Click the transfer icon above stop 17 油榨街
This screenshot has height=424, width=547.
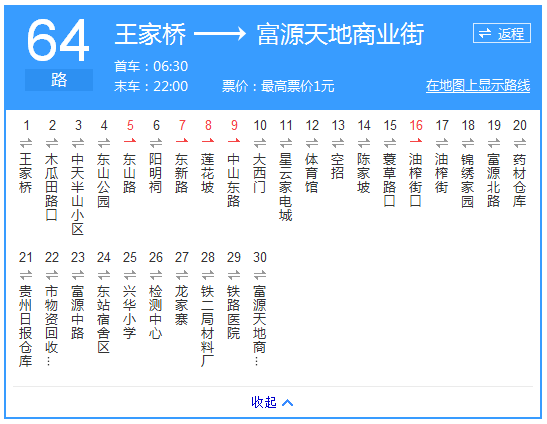(x=442, y=143)
